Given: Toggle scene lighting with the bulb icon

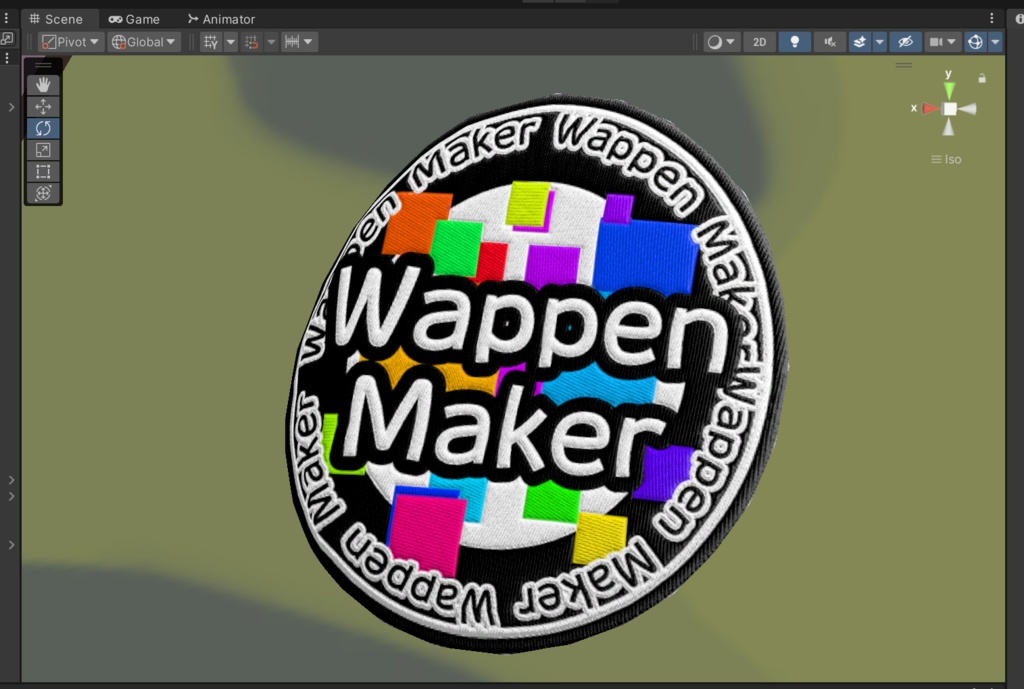Looking at the screenshot, I should point(794,41).
